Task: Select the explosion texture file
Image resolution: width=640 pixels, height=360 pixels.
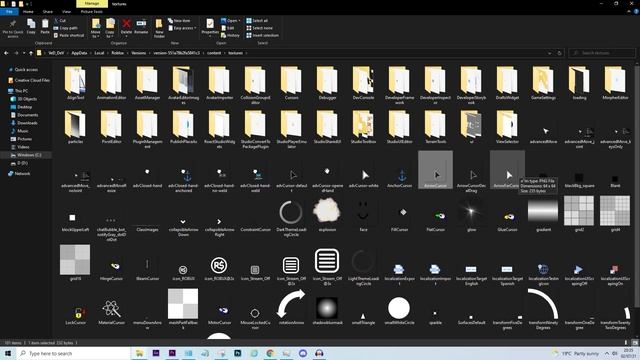Action: tap(327, 214)
